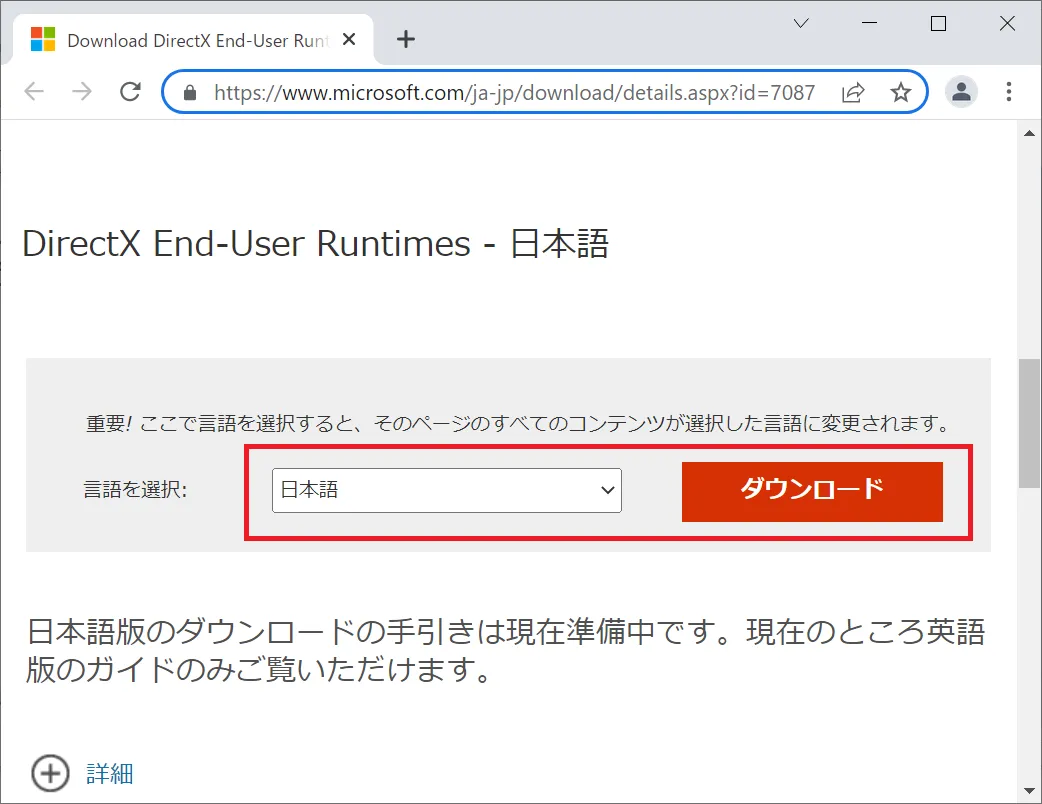
Task: Maximize the browser window
Action: coord(938,23)
